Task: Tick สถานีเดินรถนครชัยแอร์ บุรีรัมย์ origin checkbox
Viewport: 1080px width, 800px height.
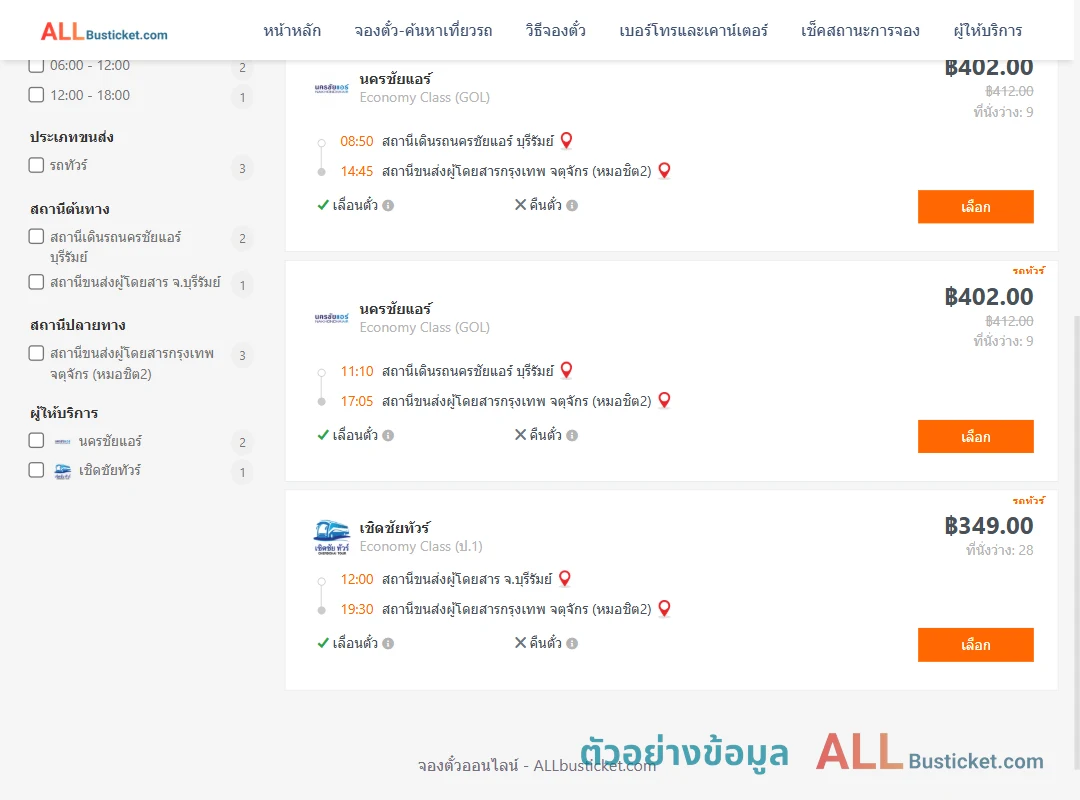Action: point(37,236)
